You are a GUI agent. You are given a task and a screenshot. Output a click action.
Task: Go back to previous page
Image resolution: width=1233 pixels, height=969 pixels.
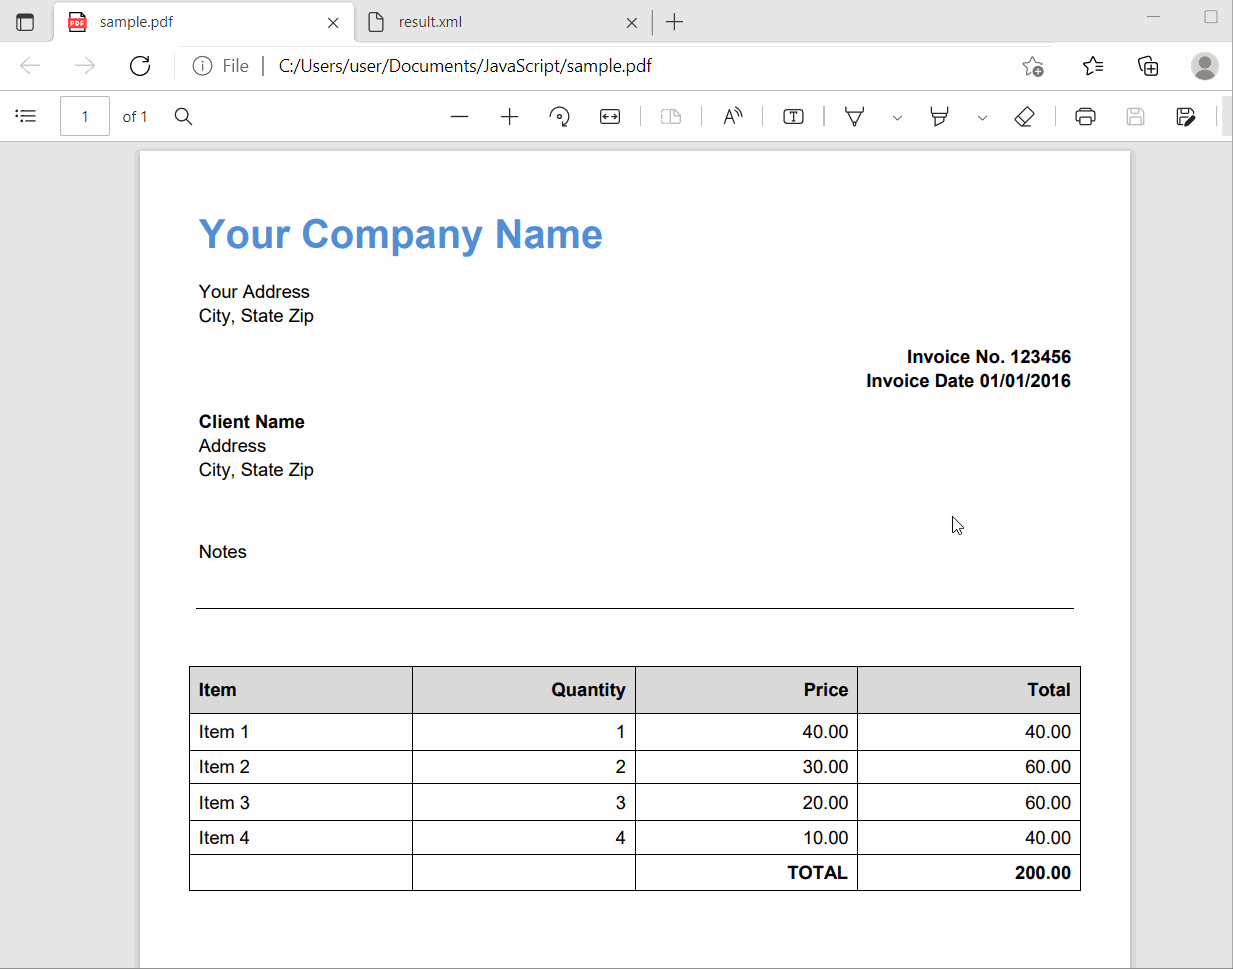[30, 66]
